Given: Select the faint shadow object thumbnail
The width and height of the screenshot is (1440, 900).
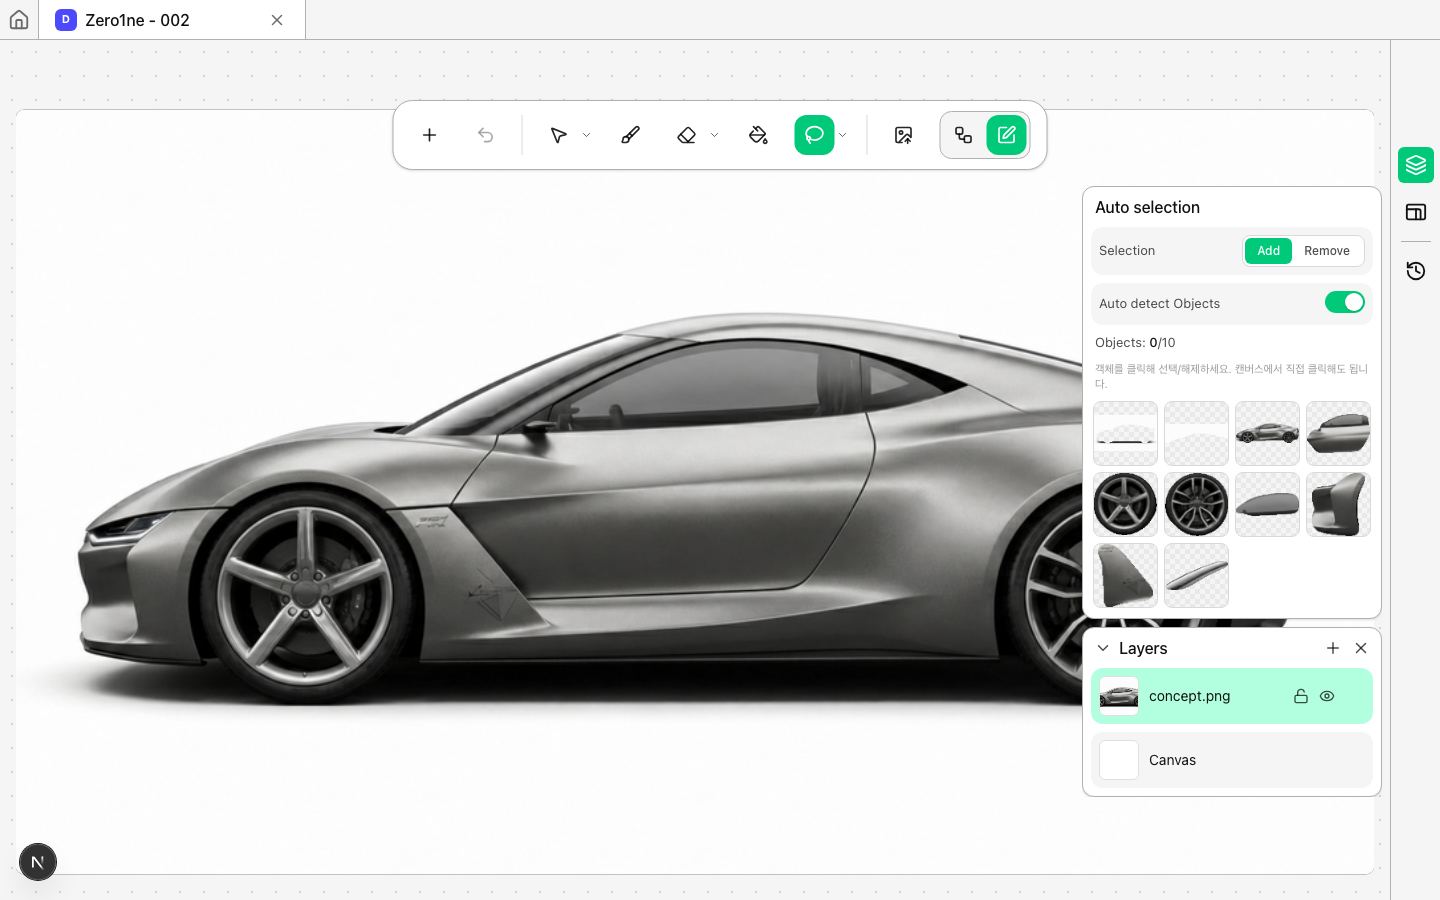Looking at the screenshot, I should (x=1196, y=433).
